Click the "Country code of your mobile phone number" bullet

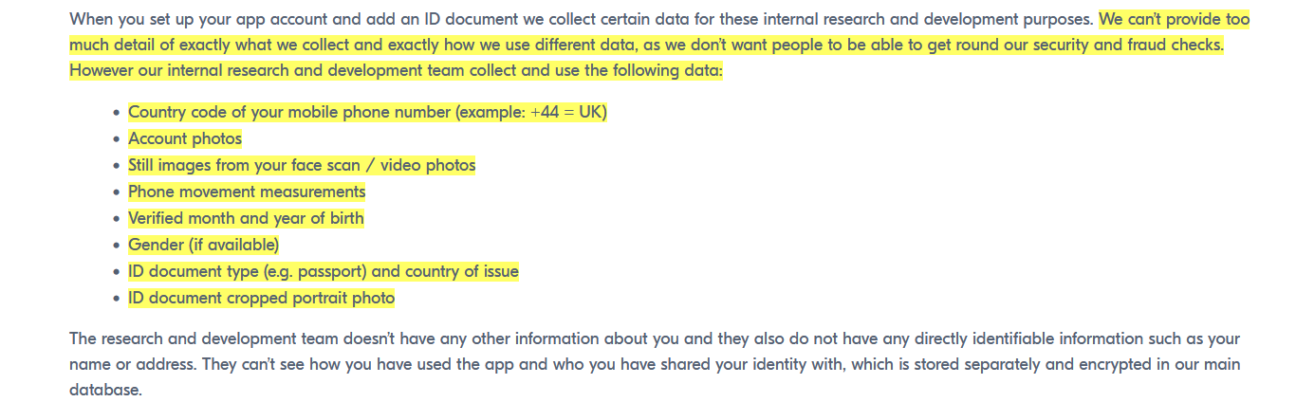point(290,113)
